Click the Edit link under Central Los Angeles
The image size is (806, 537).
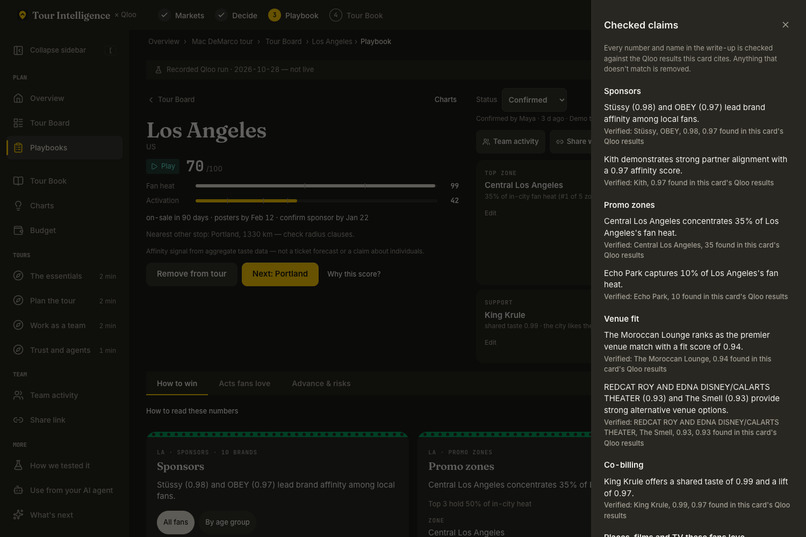[490, 213]
